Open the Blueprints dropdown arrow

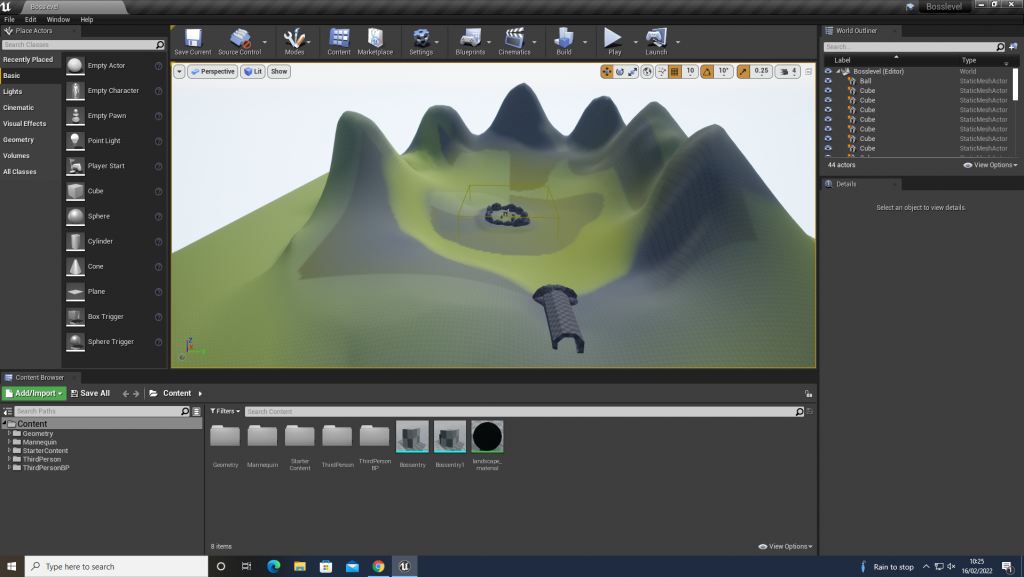point(488,42)
